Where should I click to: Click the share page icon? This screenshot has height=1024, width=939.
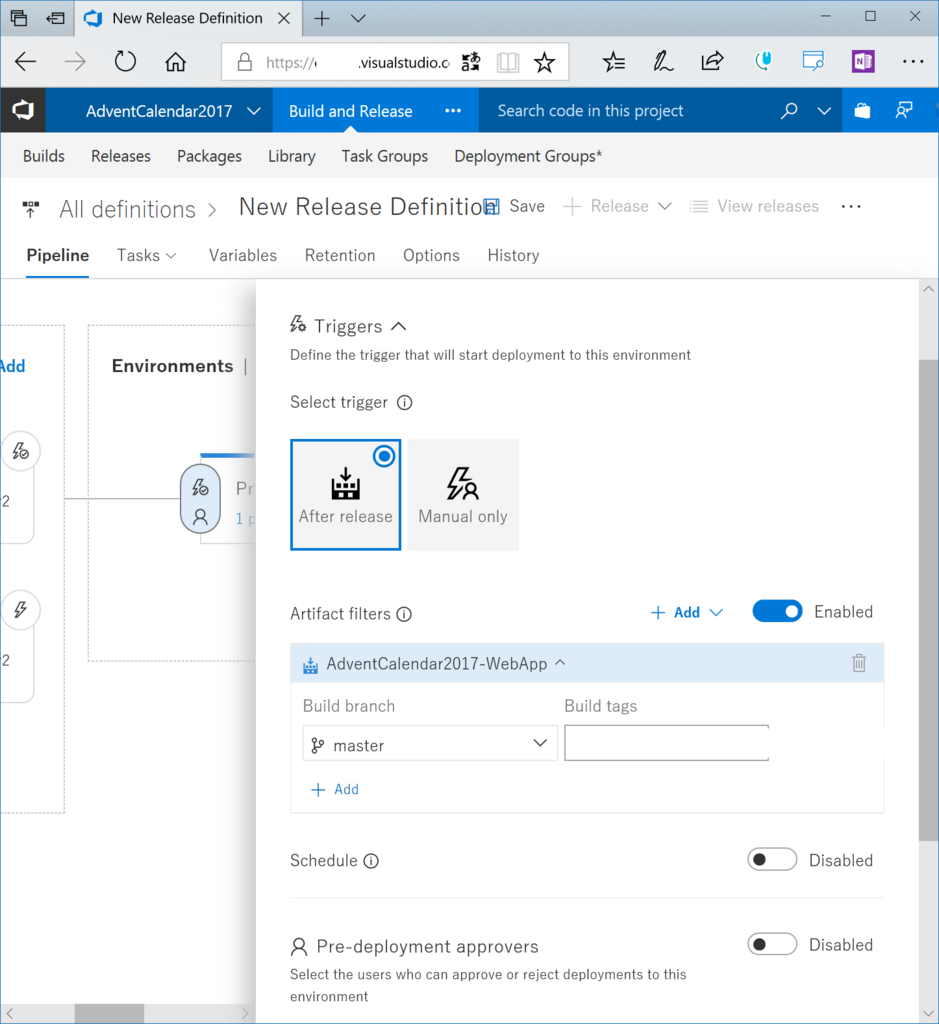click(x=712, y=61)
